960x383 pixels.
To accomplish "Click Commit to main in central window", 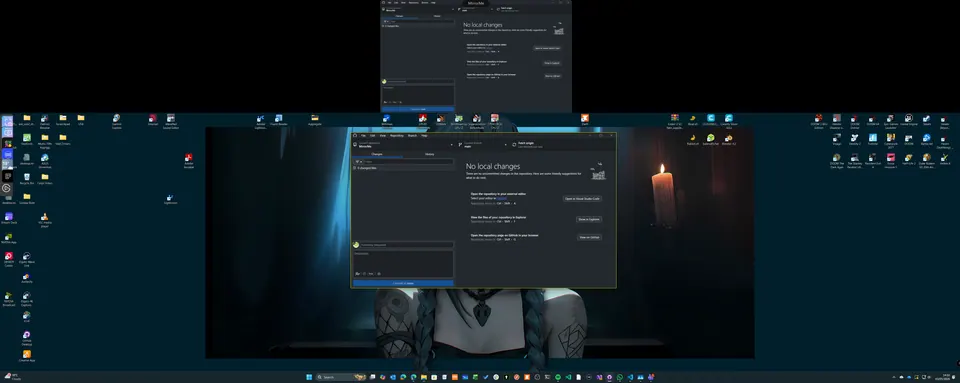I will [403, 283].
